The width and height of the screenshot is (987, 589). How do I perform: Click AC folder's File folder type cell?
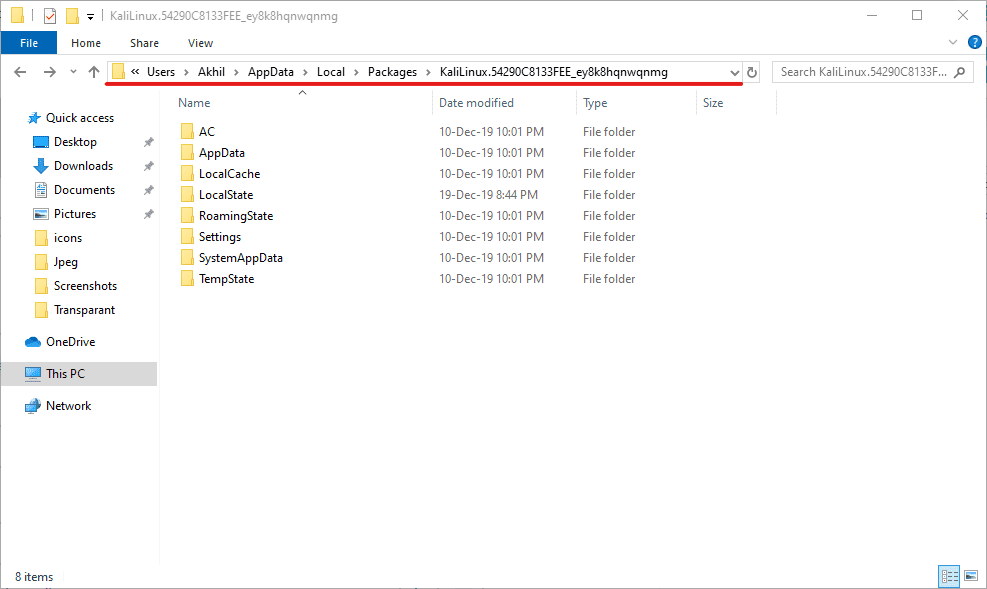[609, 132]
